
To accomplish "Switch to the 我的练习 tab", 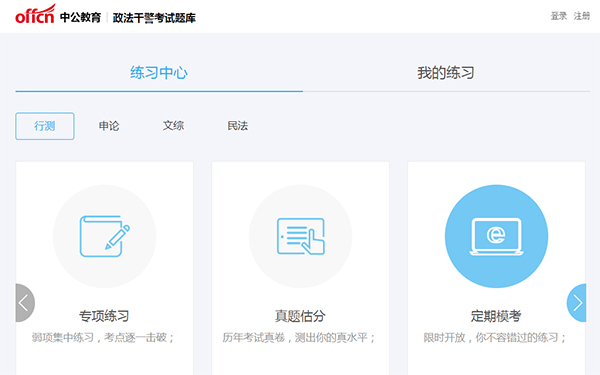I will [x=446, y=73].
